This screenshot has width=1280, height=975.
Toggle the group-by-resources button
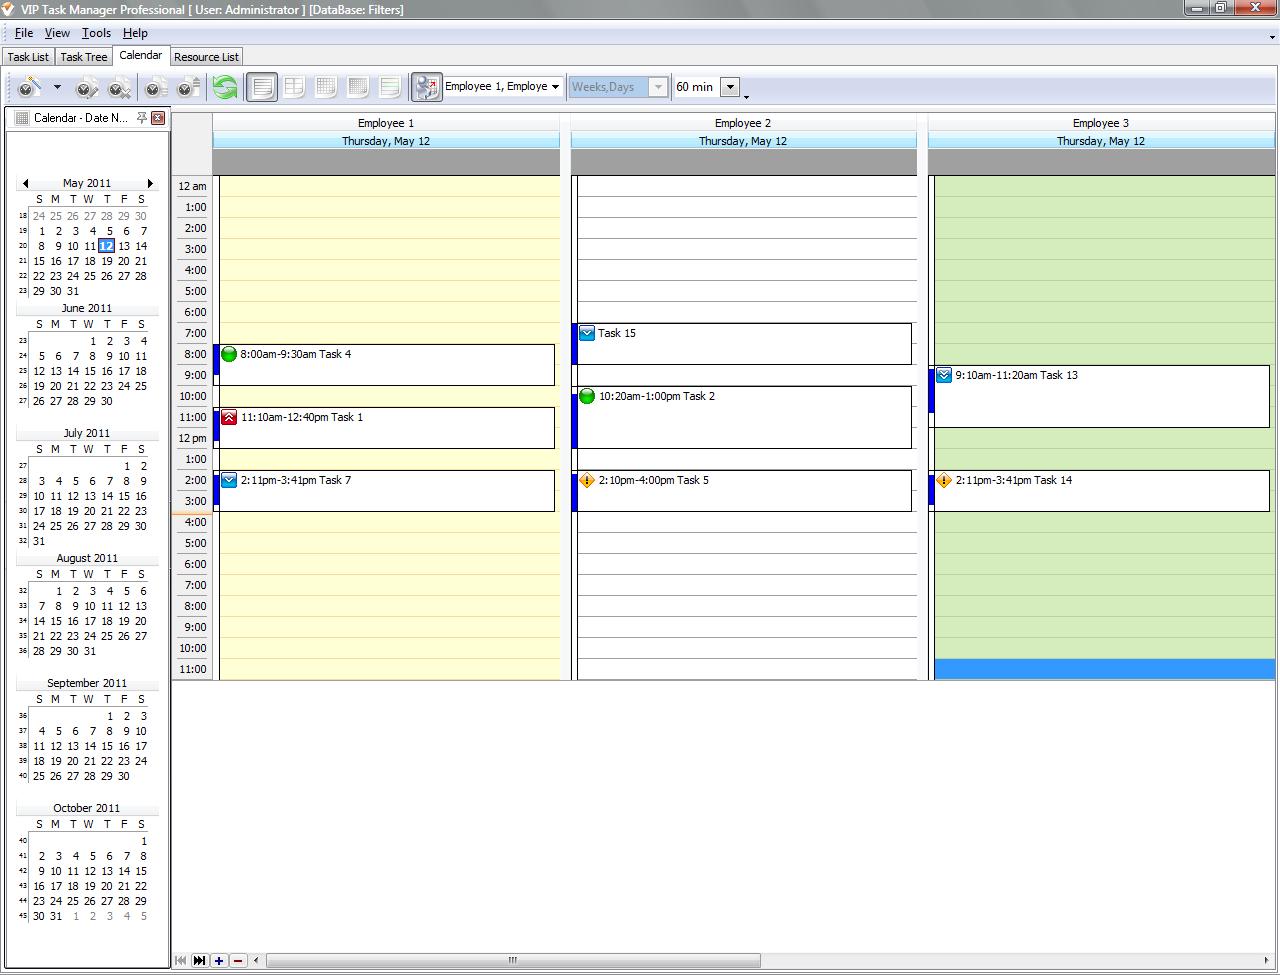coord(426,88)
